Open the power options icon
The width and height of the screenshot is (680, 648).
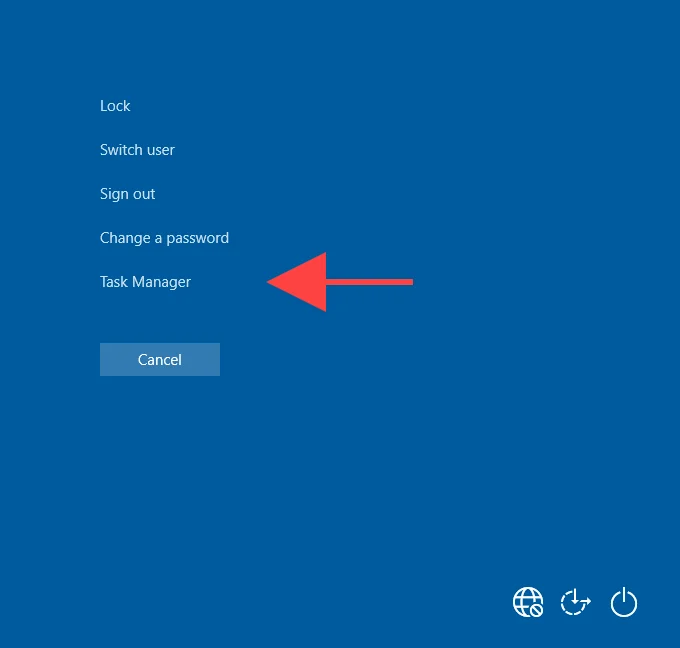(624, 602)
